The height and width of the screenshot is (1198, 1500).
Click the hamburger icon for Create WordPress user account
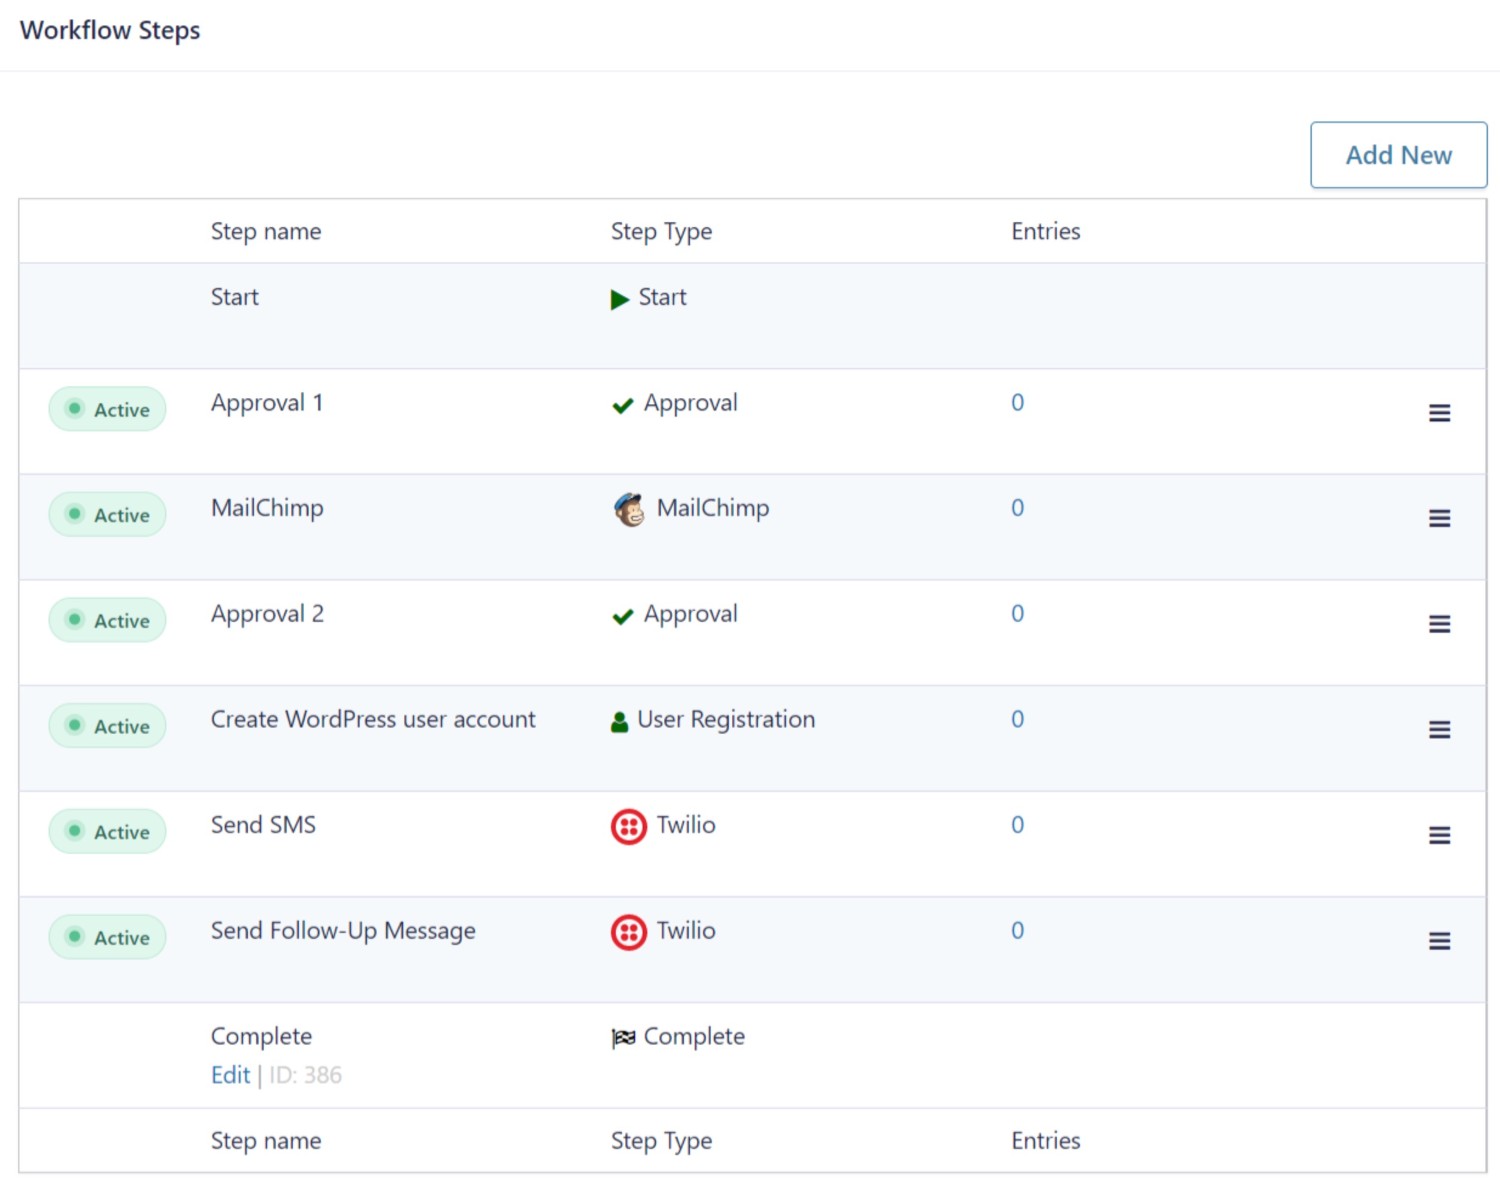(1438, 729)
